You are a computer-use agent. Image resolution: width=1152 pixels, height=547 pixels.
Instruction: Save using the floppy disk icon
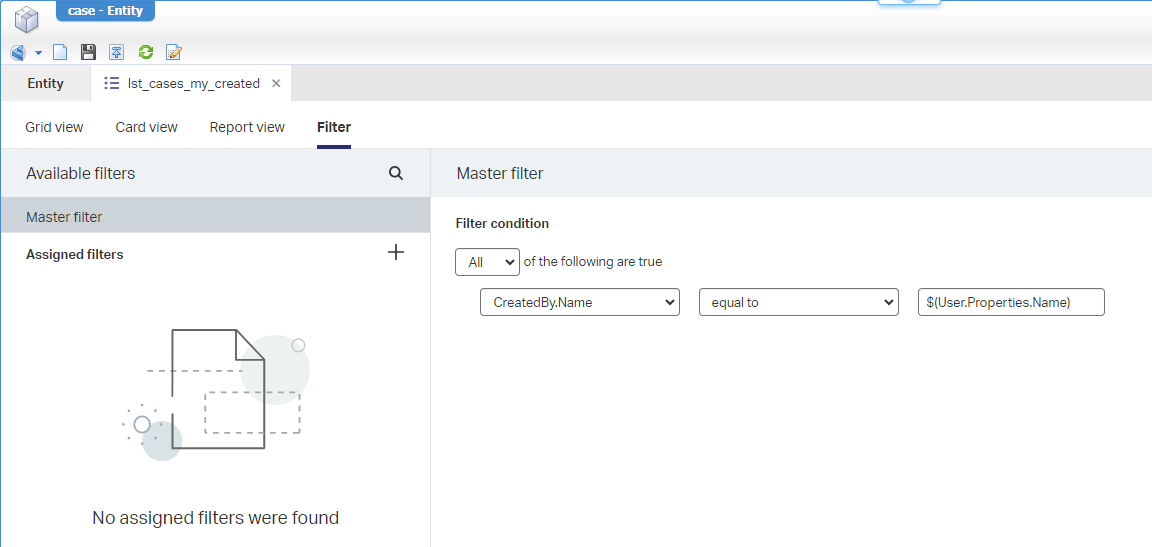pos(88,52)
